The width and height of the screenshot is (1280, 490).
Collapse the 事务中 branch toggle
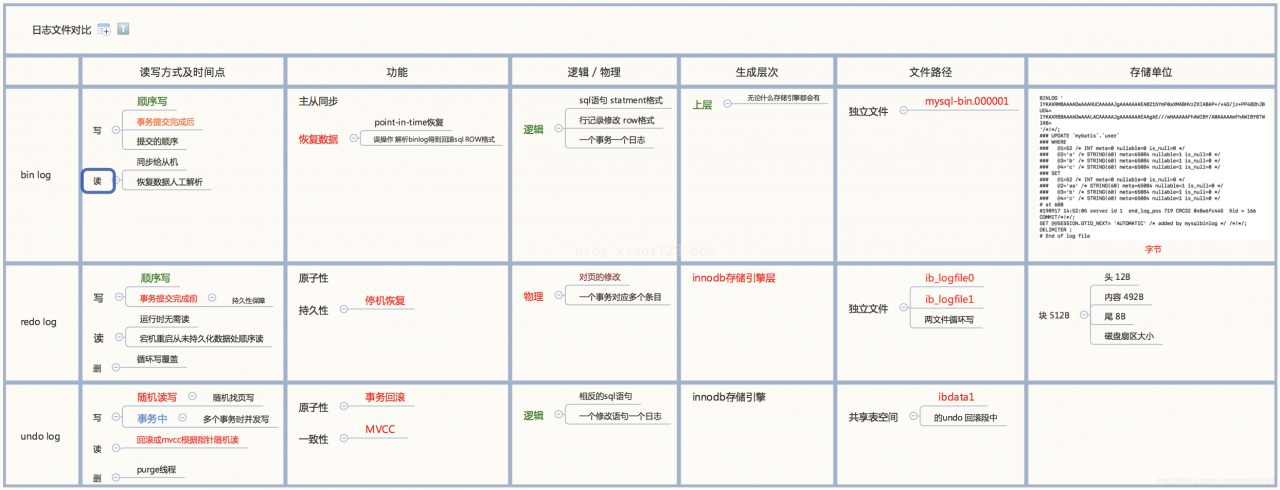pos(181,418)
